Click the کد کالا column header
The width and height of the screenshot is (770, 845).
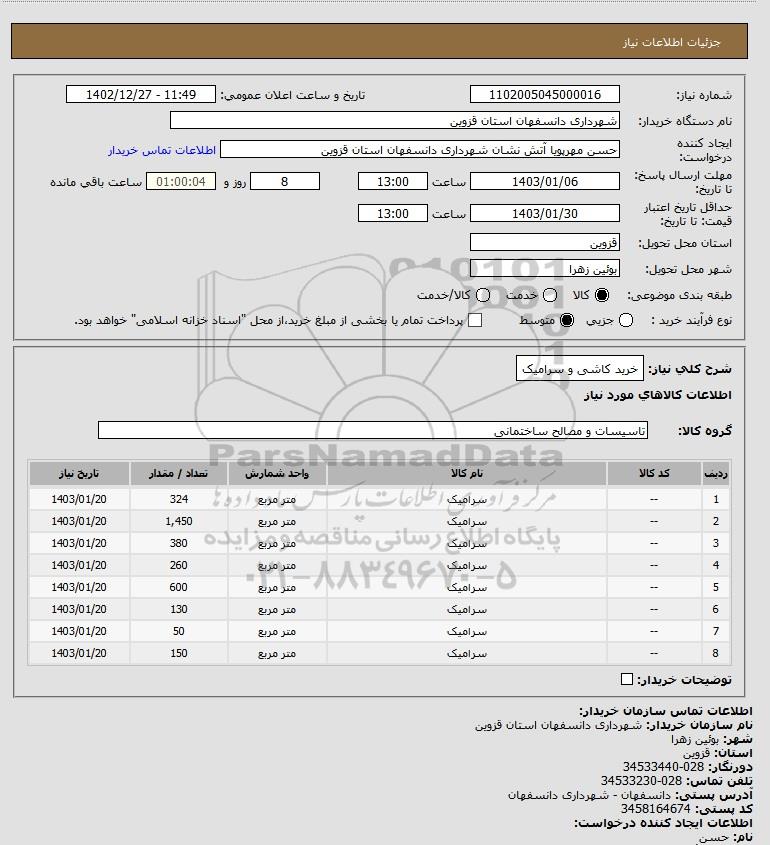pyautogui.click(x=654, y=473)
